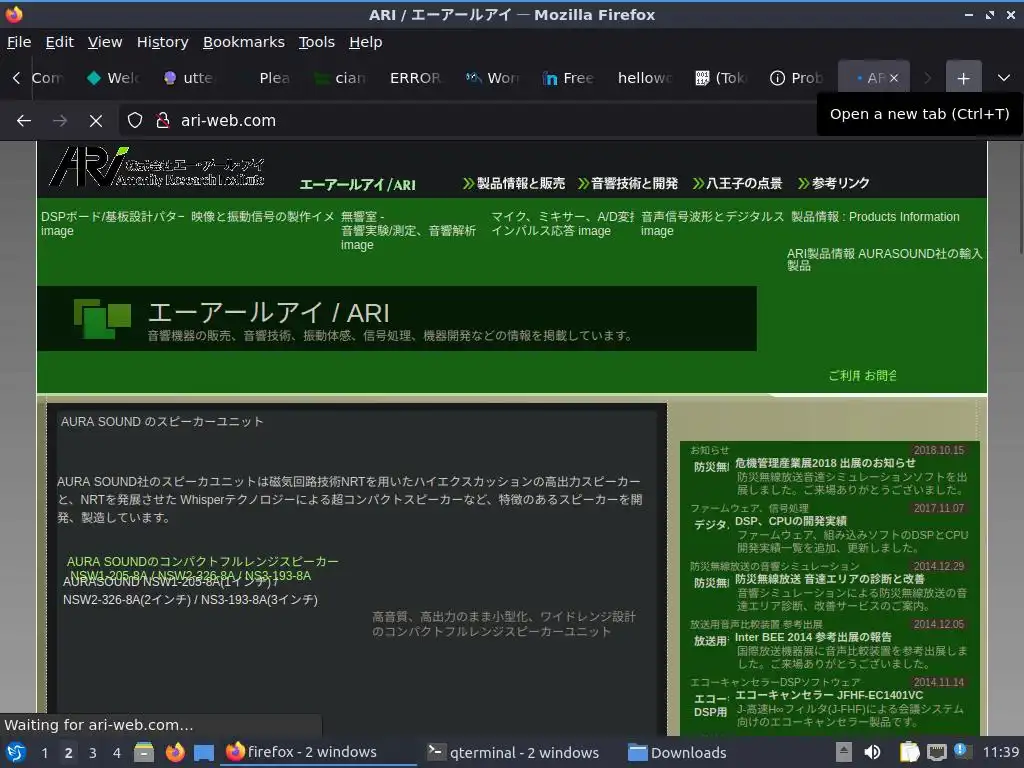
Task: Stop loading the page with the X button
Action: [95, 120]
